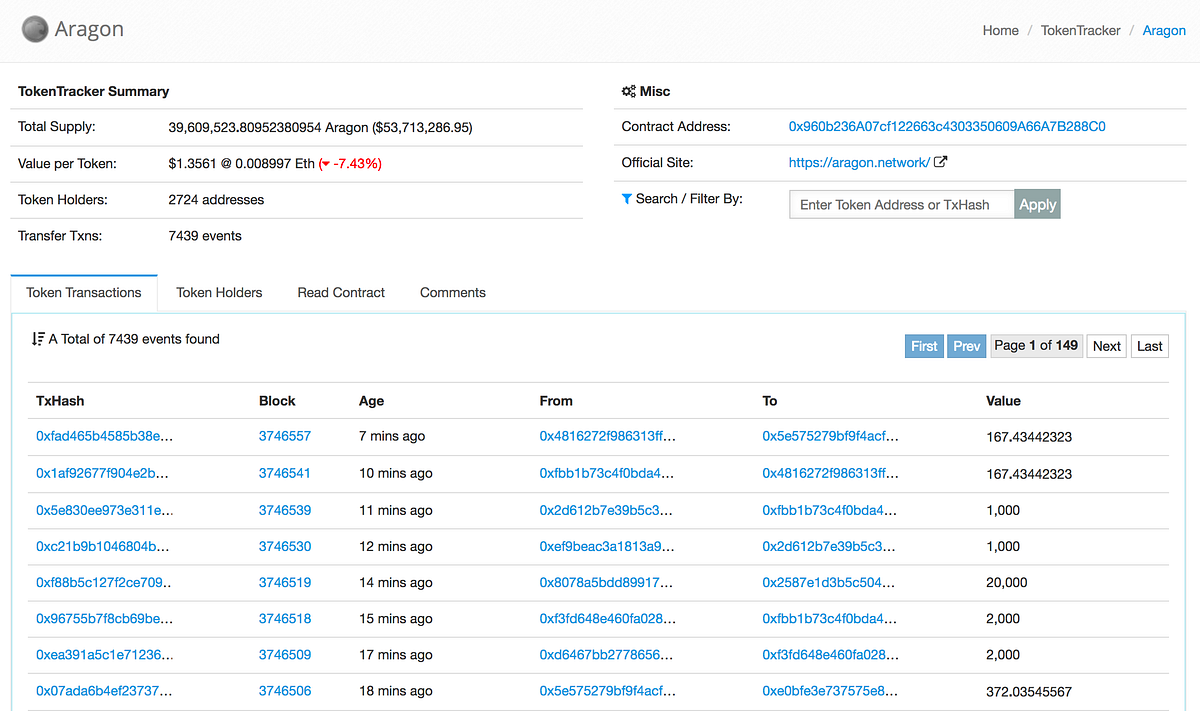Viewport: 1200px width, 711px height.
Task: Open block 3746509
Action: (285, 655)
